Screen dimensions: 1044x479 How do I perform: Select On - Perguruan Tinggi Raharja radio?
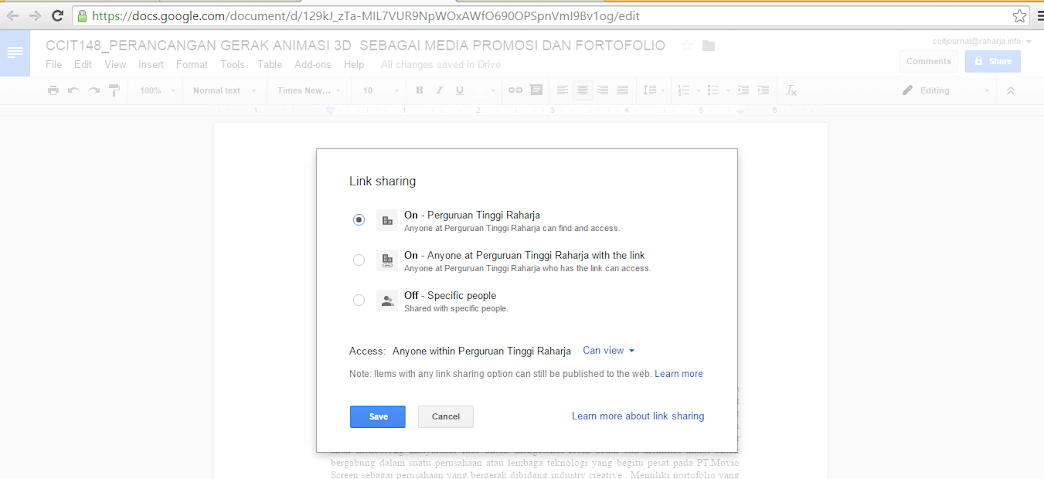tap(359, 220)
